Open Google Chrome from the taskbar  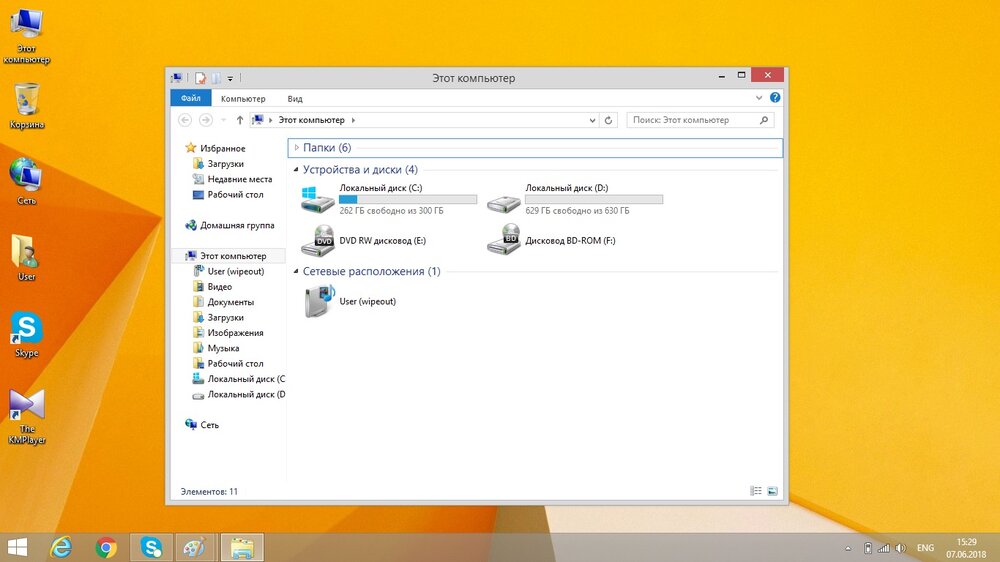point(106,547)
